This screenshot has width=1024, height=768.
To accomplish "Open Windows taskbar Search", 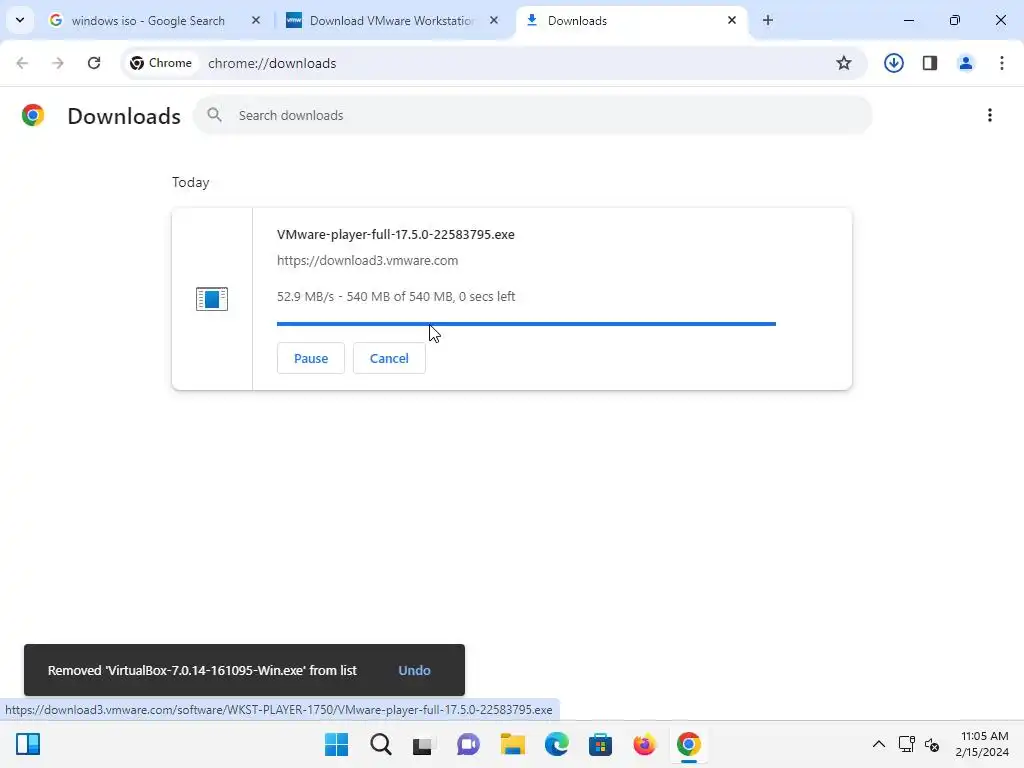I will tap(381, 744).
